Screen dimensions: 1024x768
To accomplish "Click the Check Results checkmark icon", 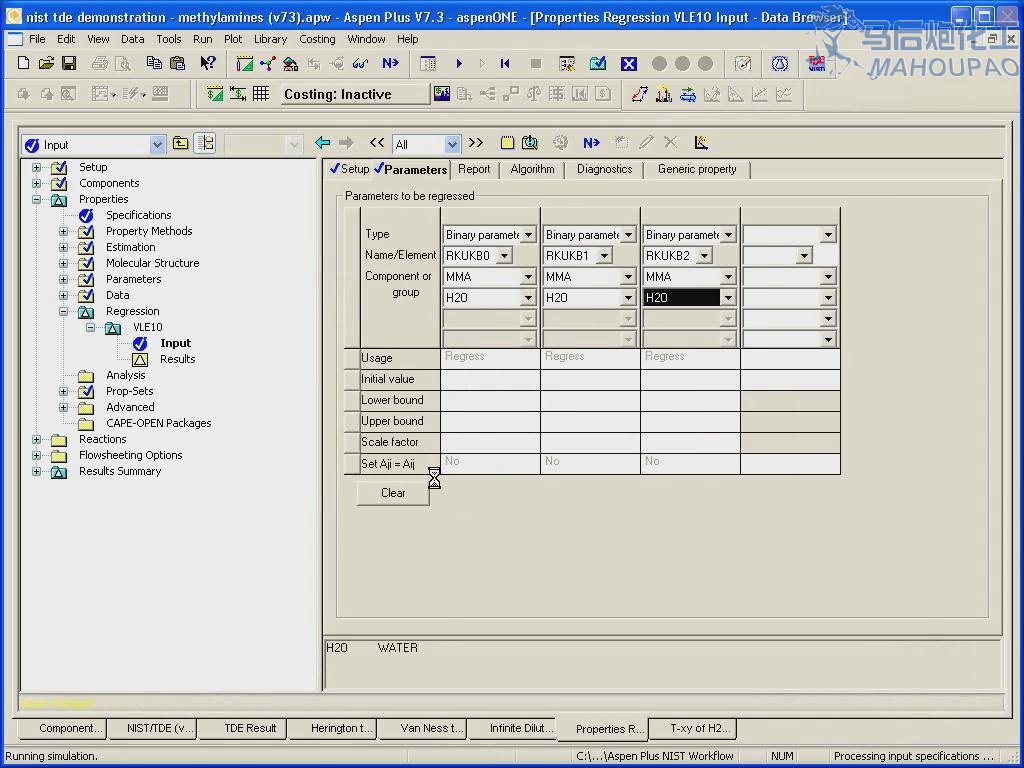I will click(598, 63).
